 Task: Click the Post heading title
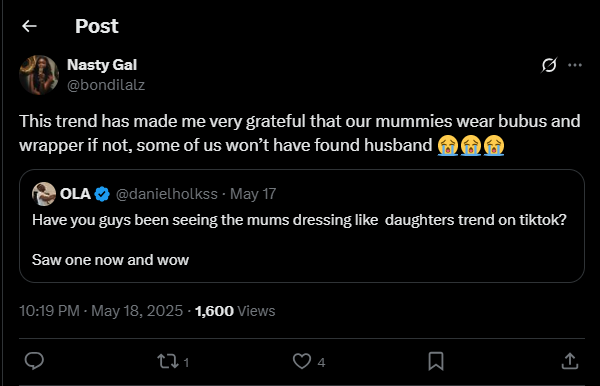tap(97, 26)
